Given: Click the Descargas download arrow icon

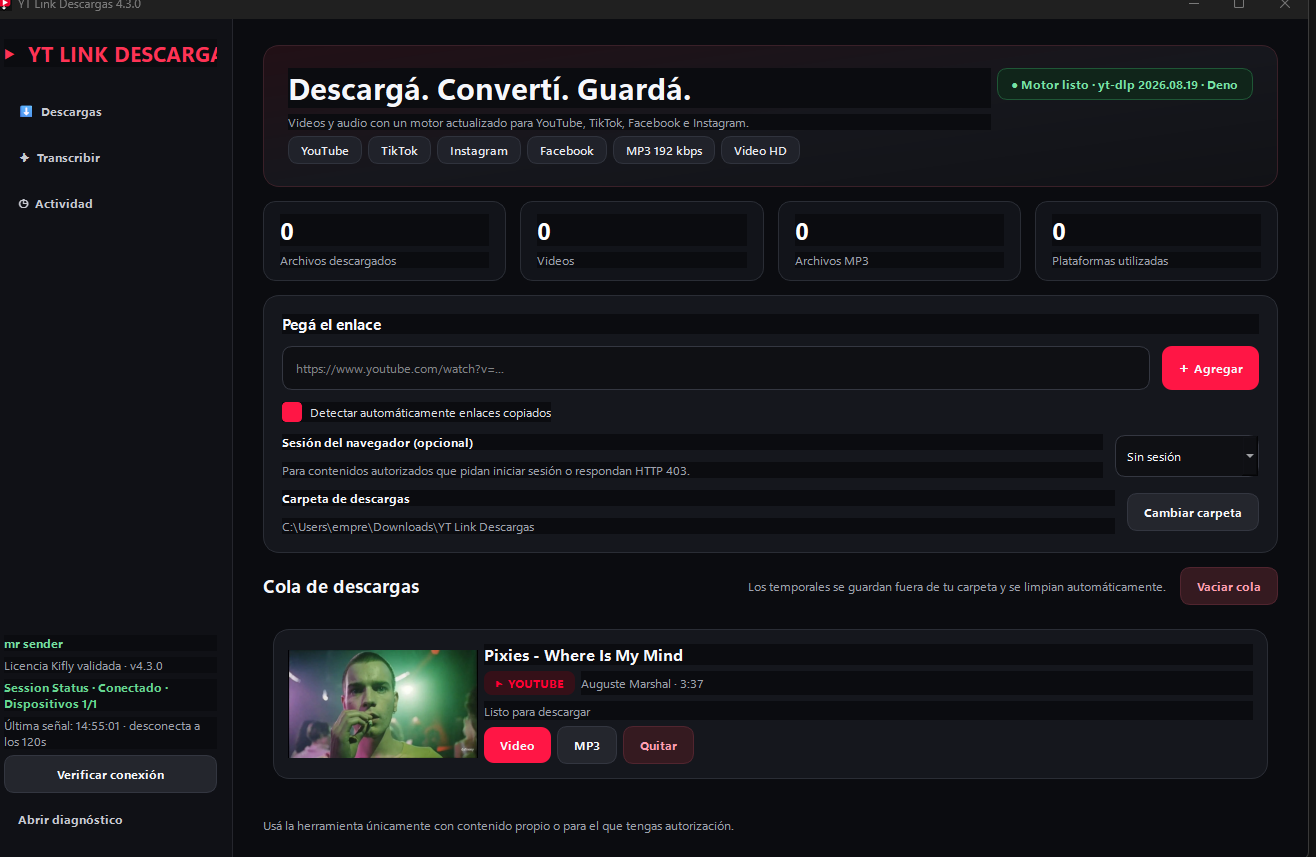Looking at the screenshot, I should click(26, 112).
